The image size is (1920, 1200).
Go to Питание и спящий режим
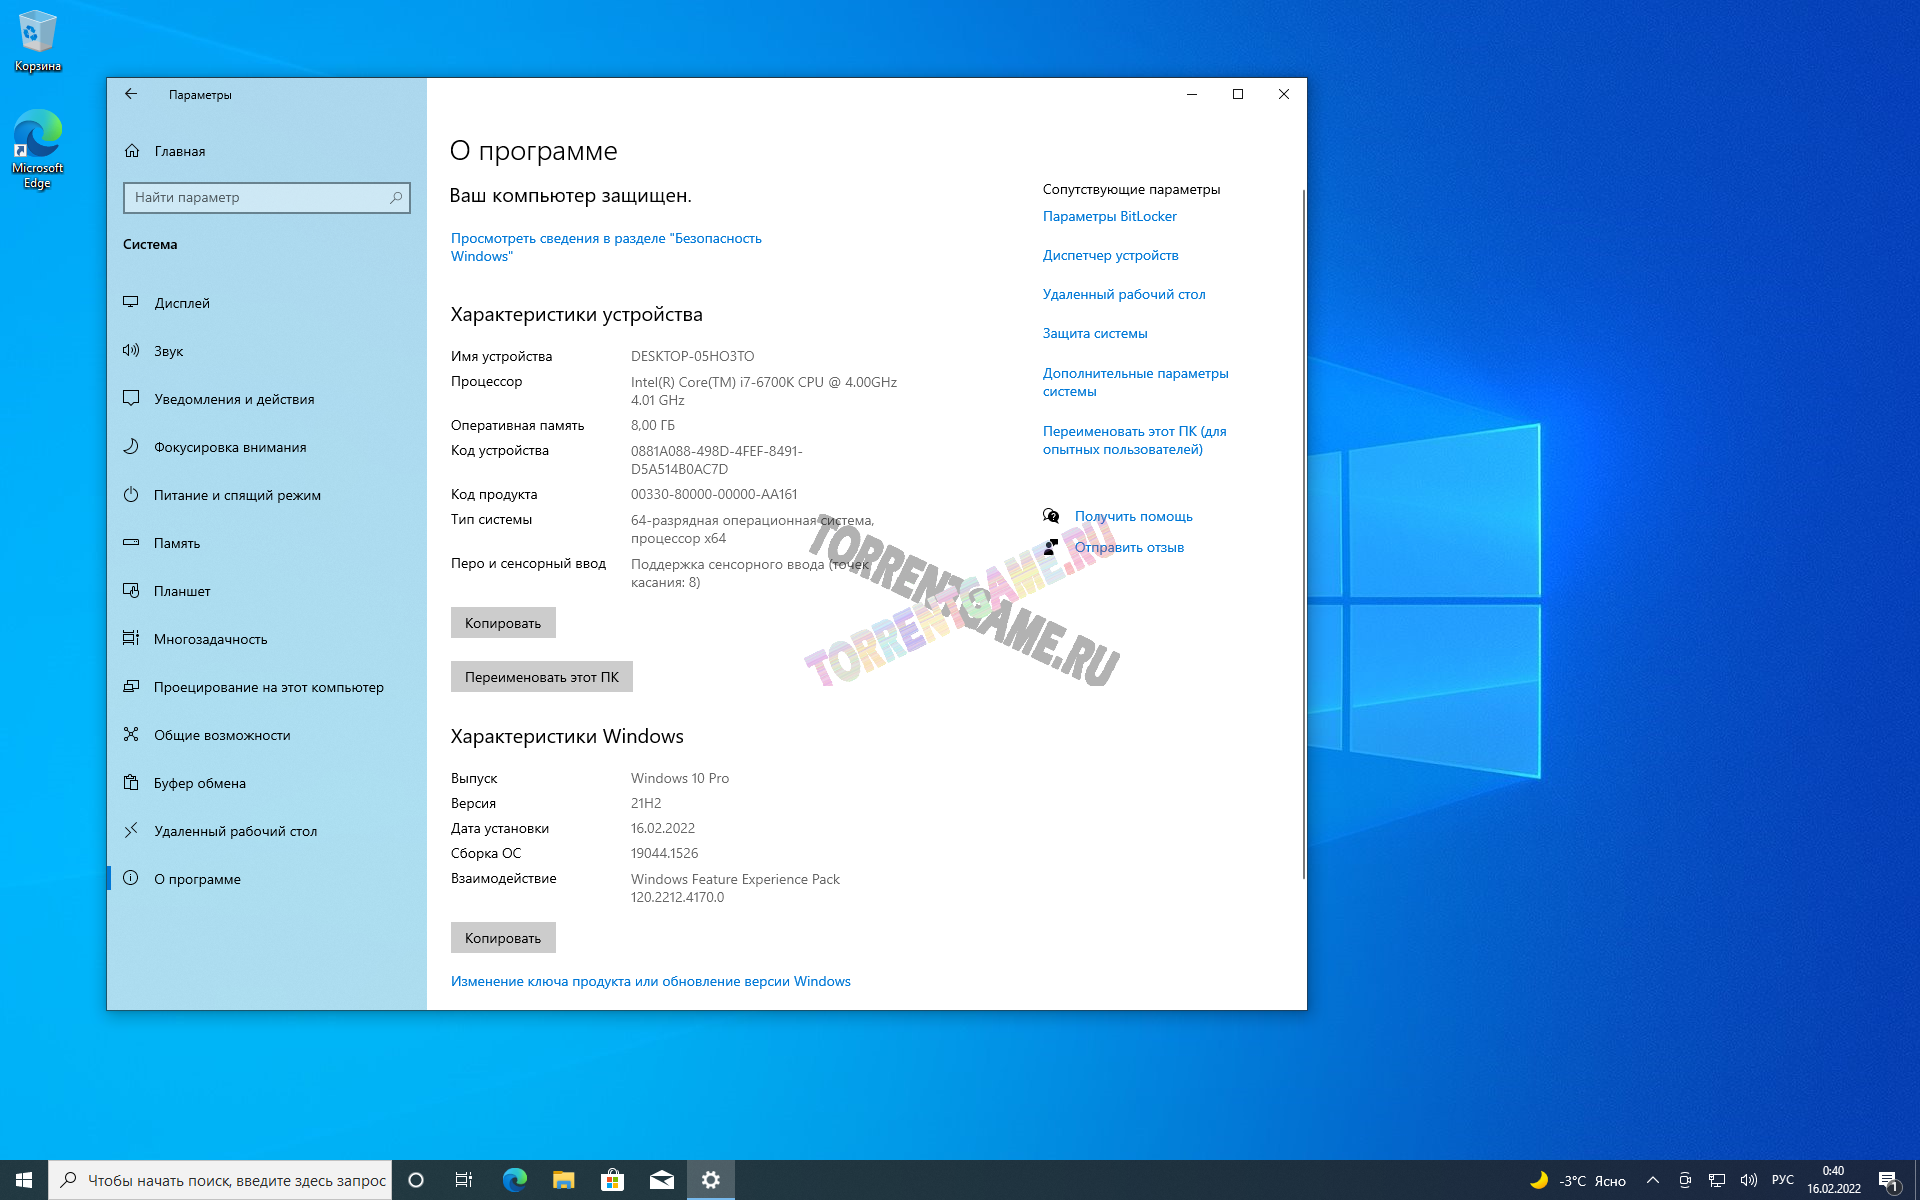(x=236, y=495)
